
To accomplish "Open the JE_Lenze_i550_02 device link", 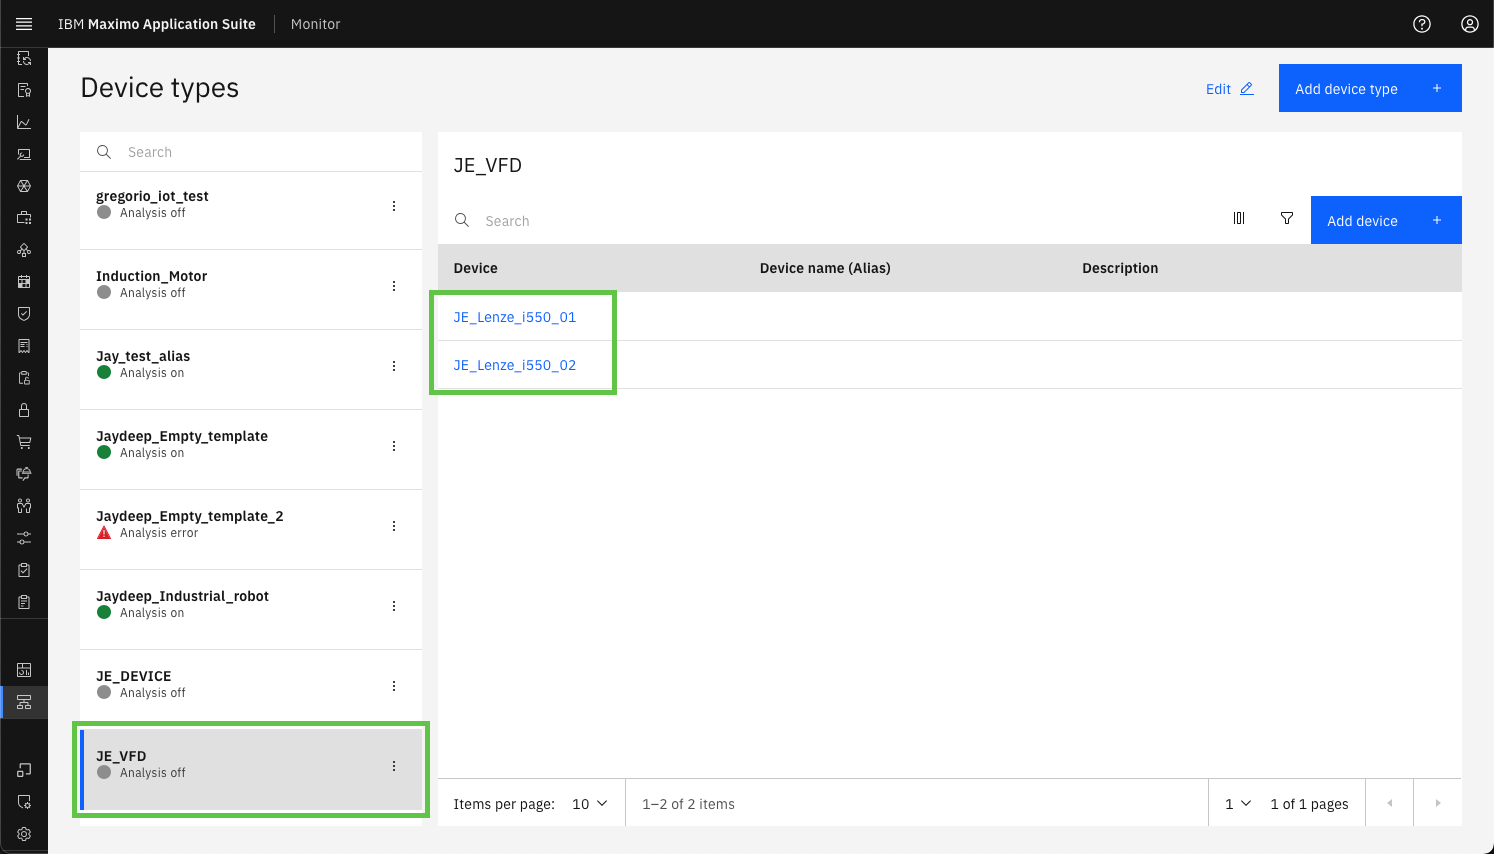I will 515,365.
